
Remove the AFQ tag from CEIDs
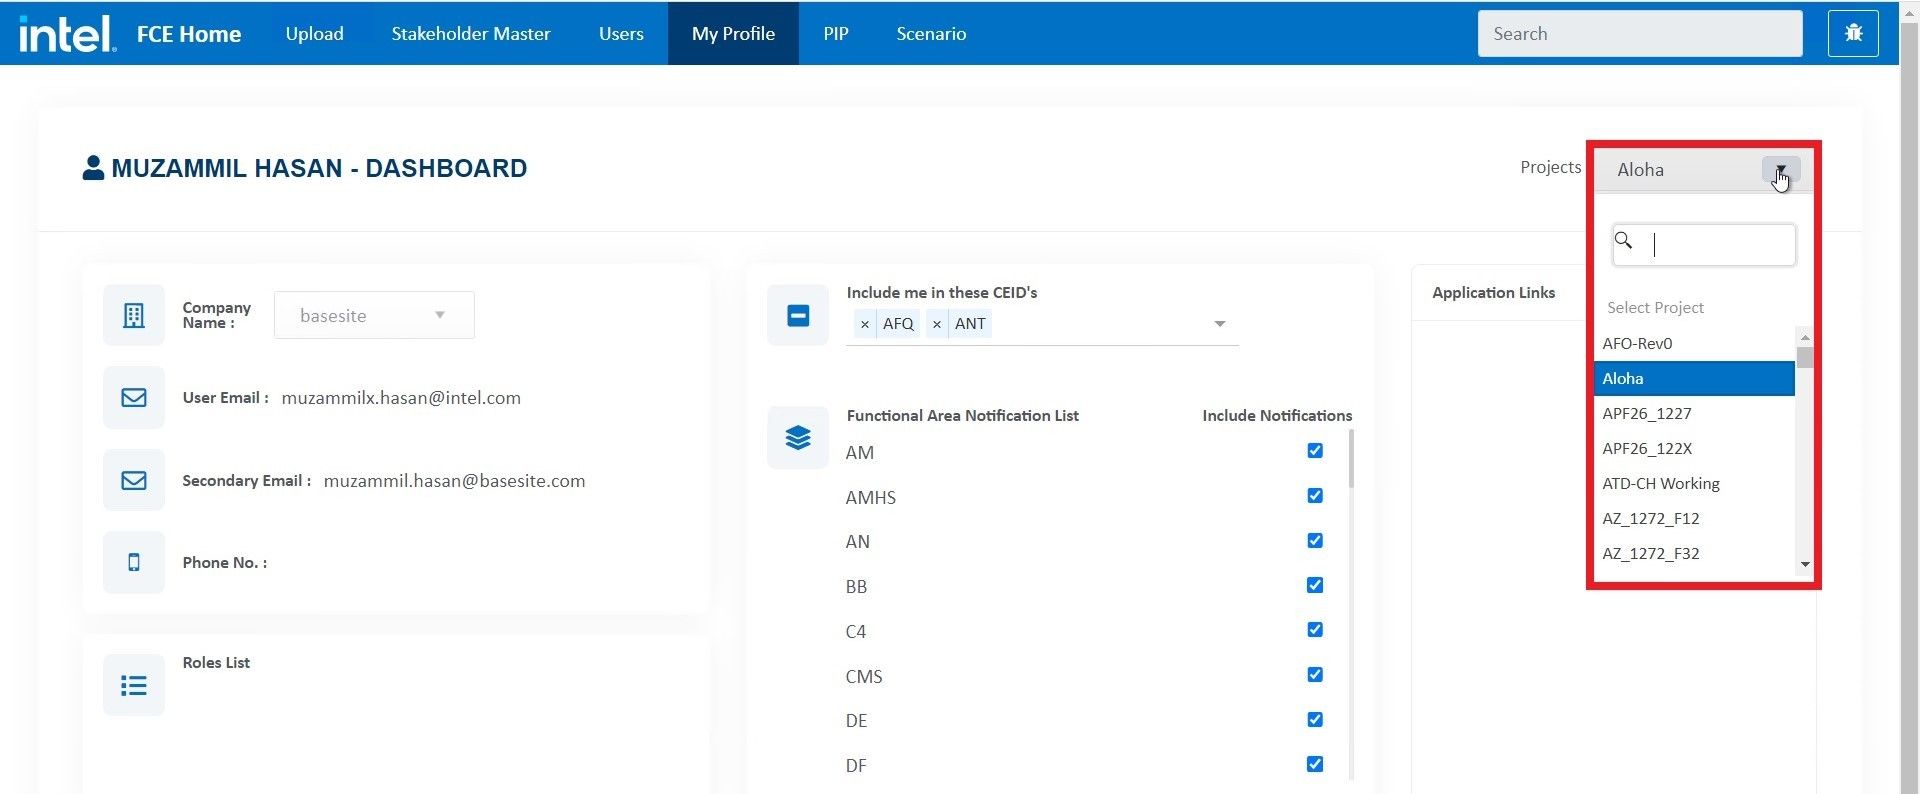click(x=865, y=324)
